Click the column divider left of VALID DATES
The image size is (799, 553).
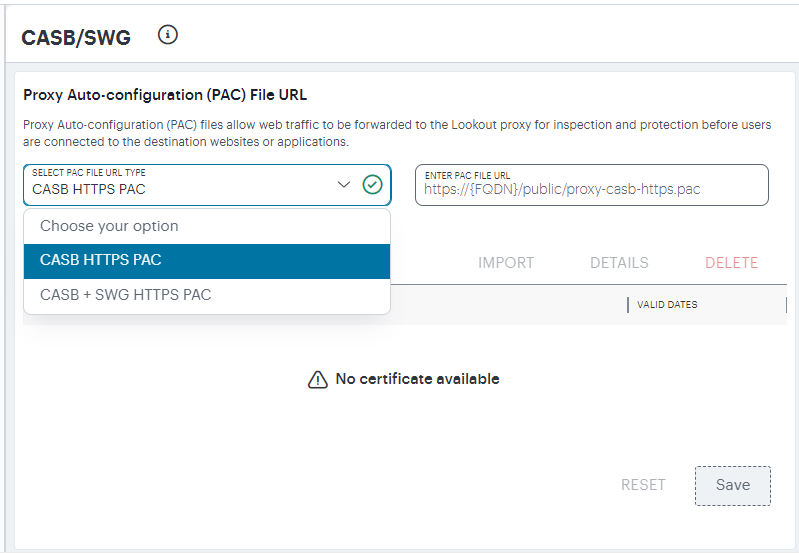pos(628,305)
